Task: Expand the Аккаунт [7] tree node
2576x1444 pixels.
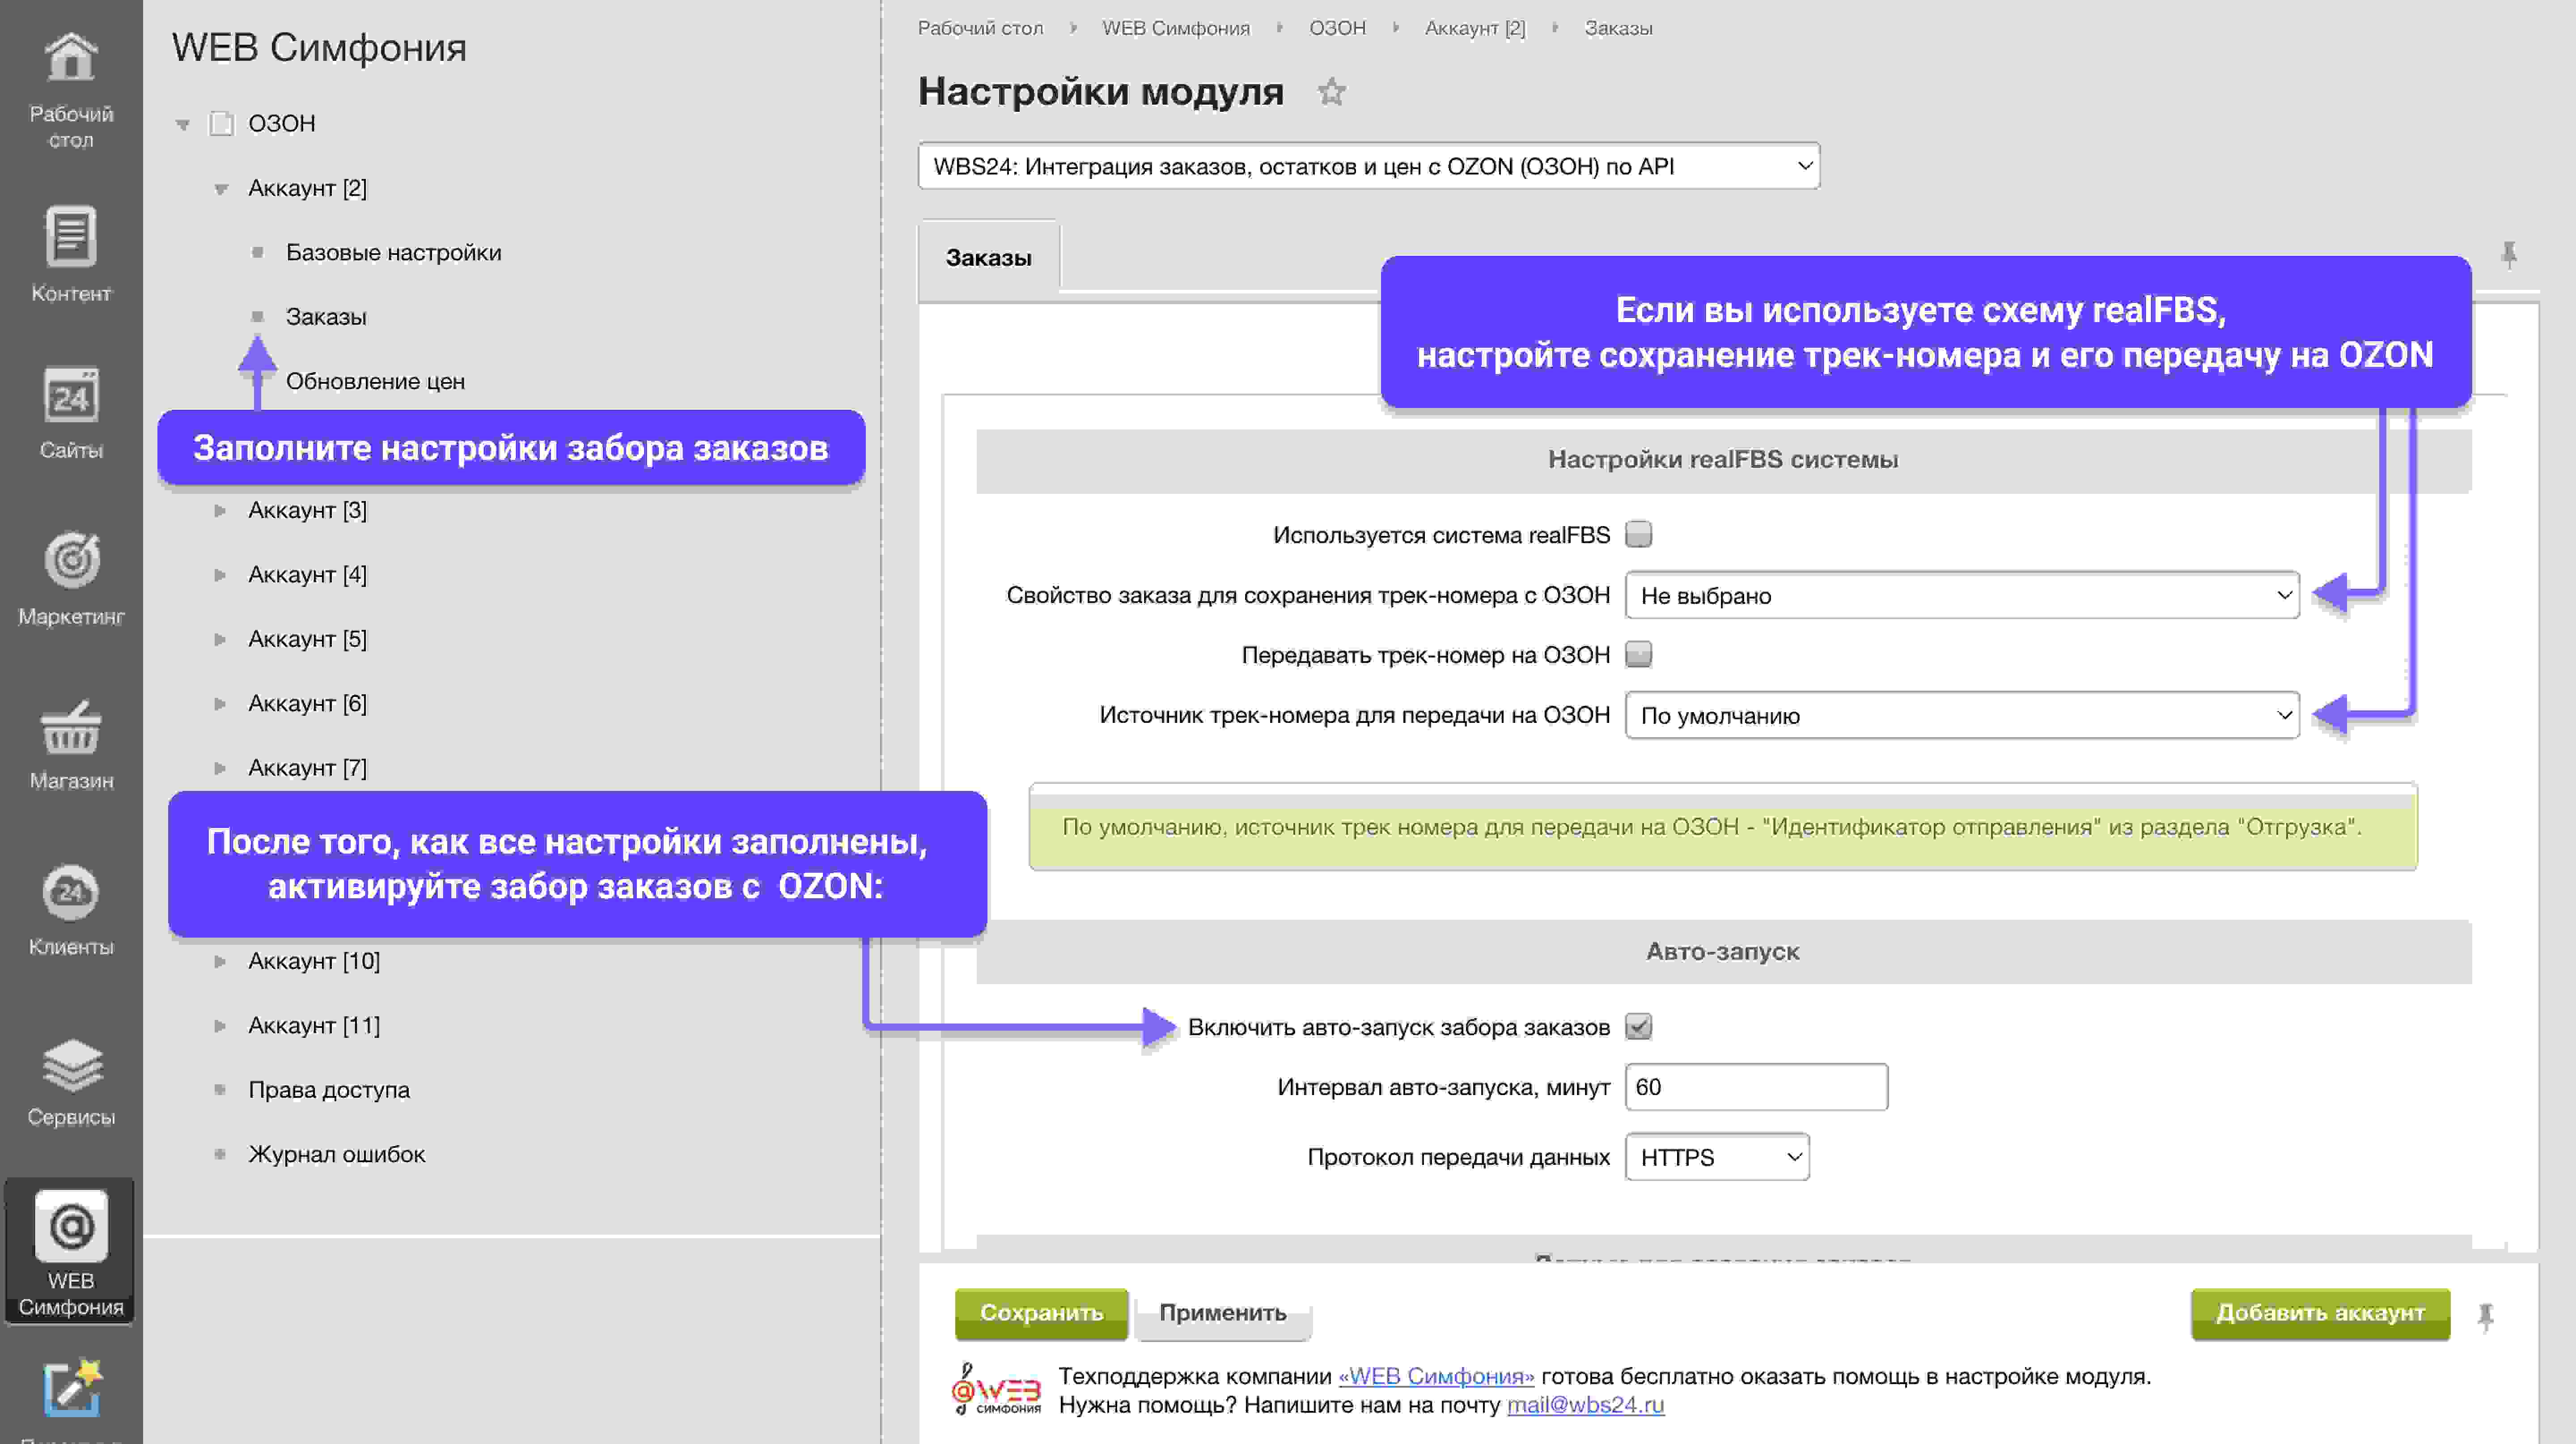Action: (x=220, y=768)
